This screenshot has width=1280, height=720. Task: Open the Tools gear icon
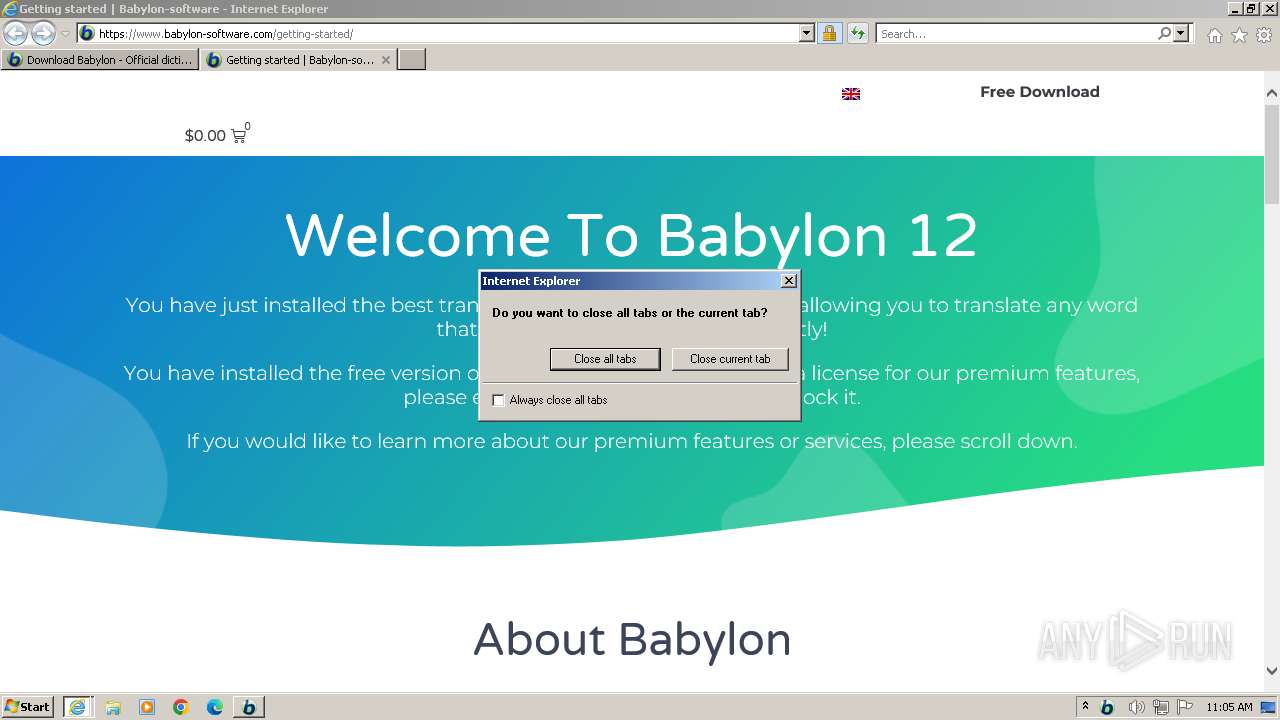point(1264,35)
